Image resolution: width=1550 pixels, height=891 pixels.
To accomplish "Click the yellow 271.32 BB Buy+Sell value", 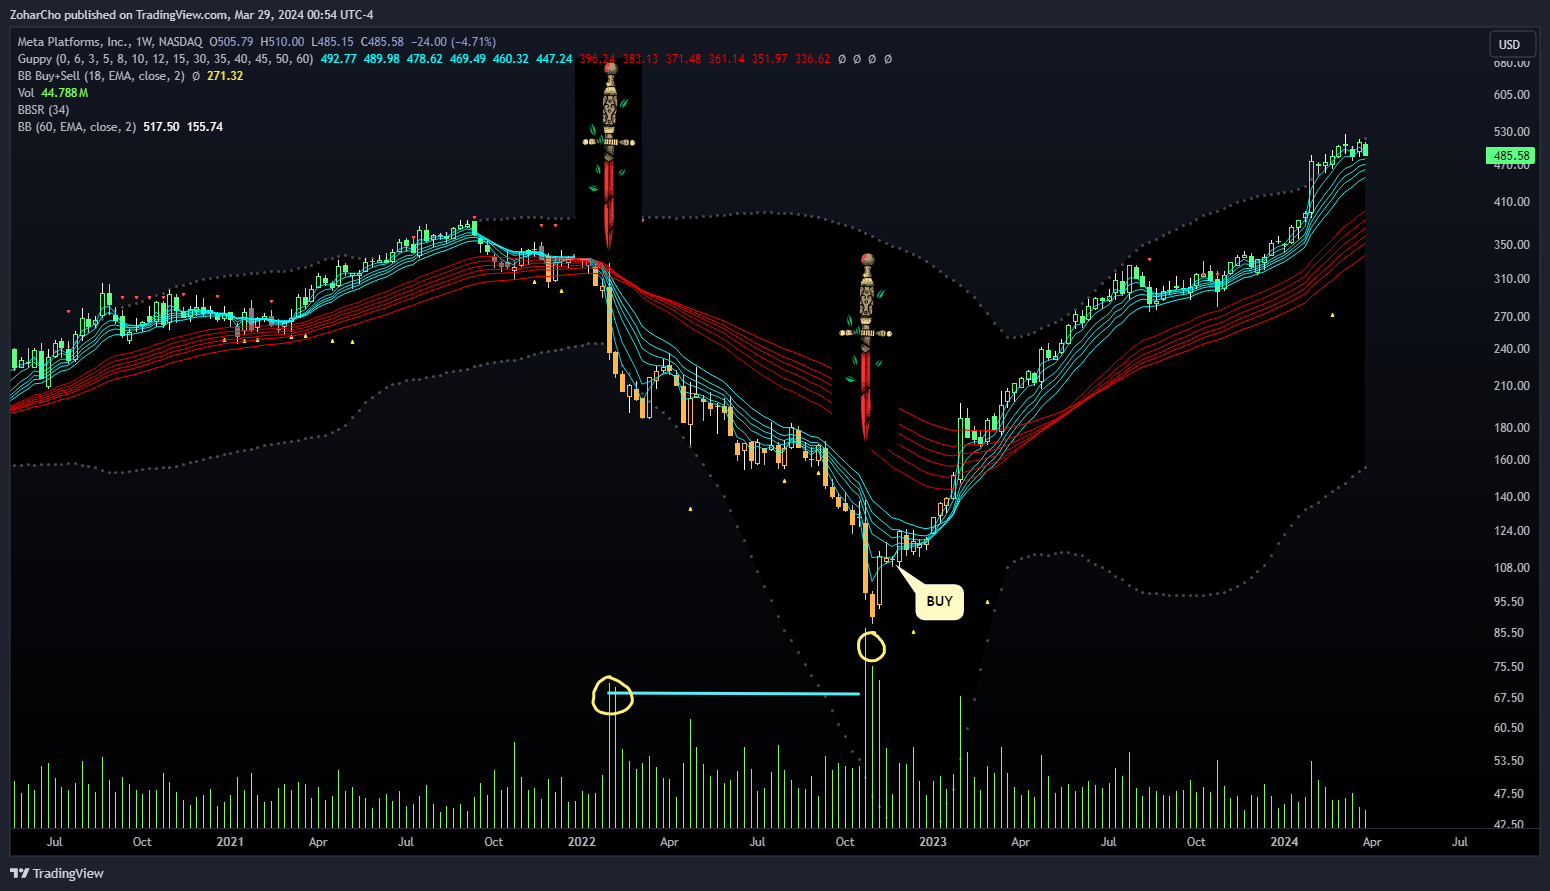I will (x=225, y=76).
